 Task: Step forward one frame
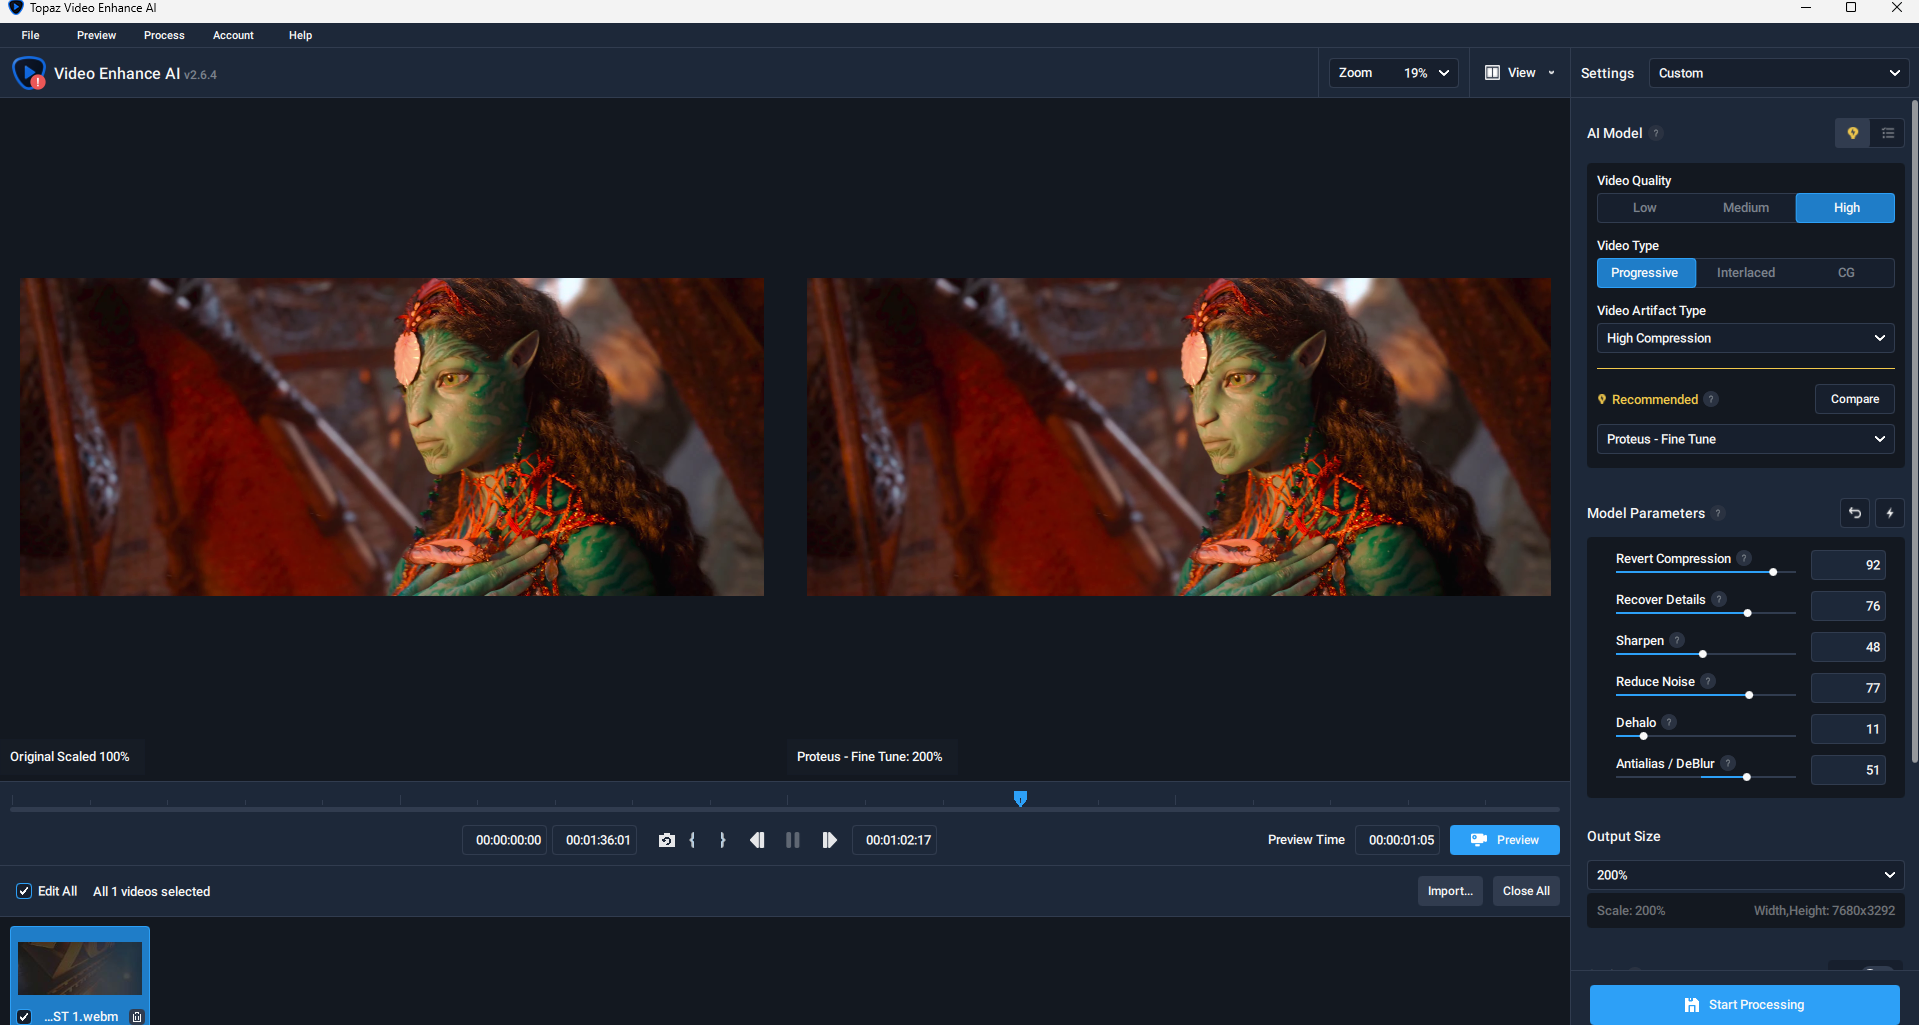829,840
